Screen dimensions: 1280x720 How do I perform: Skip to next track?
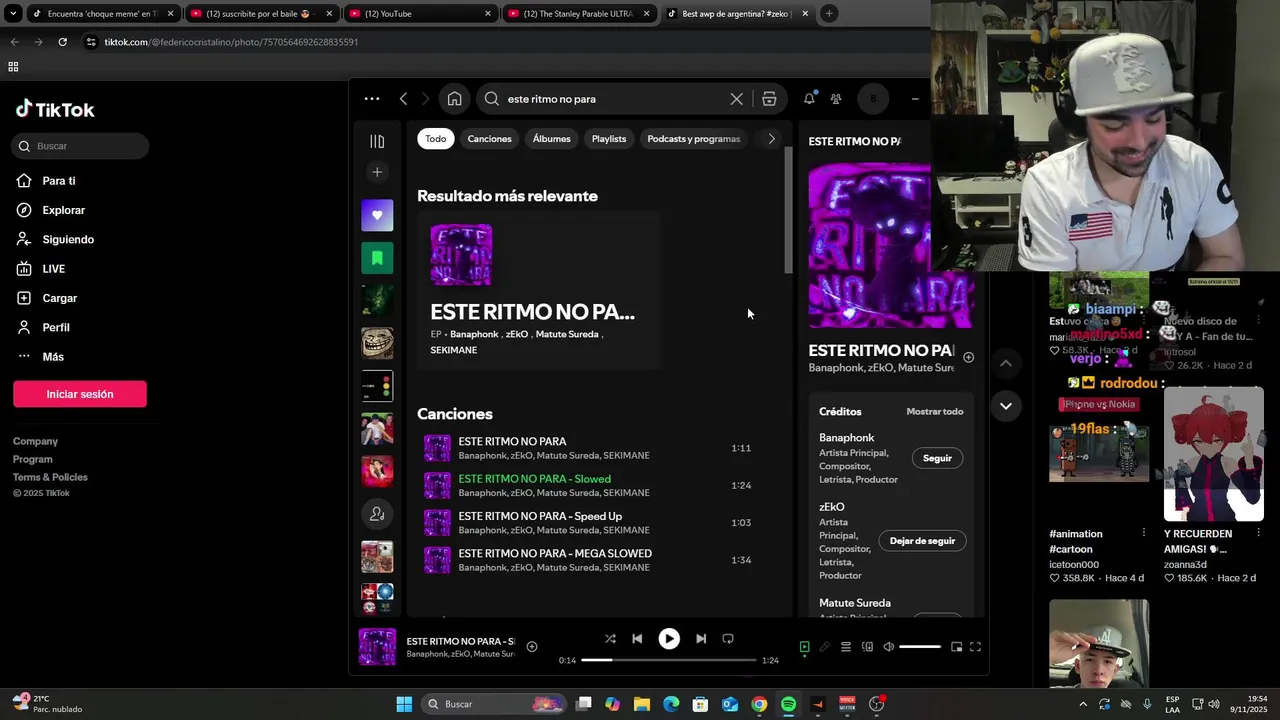point(701,639)
